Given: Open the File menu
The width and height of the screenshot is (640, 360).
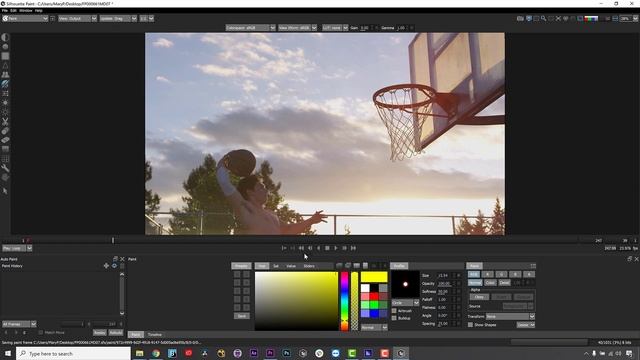Looking at the screenshot, I should [5, 10].
